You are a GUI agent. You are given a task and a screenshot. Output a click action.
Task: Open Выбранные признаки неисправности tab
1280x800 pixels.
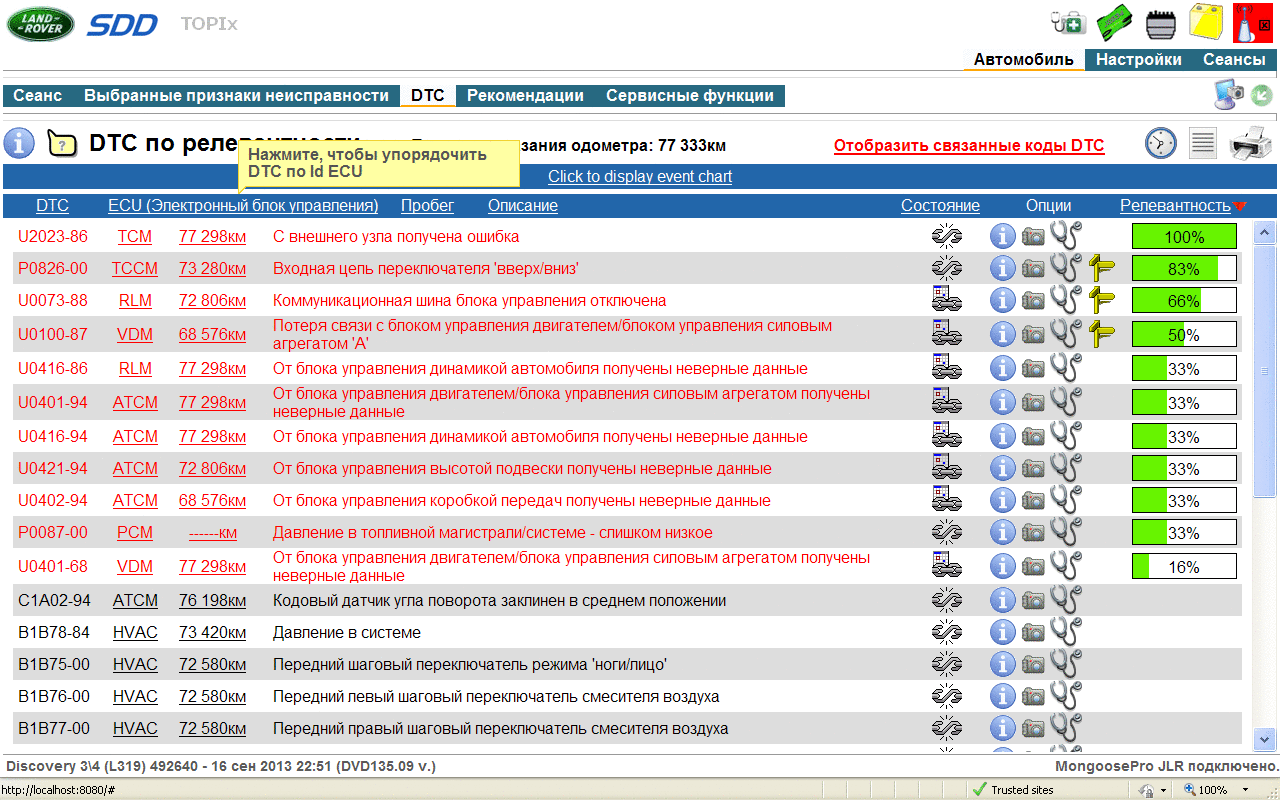[236, 96]
